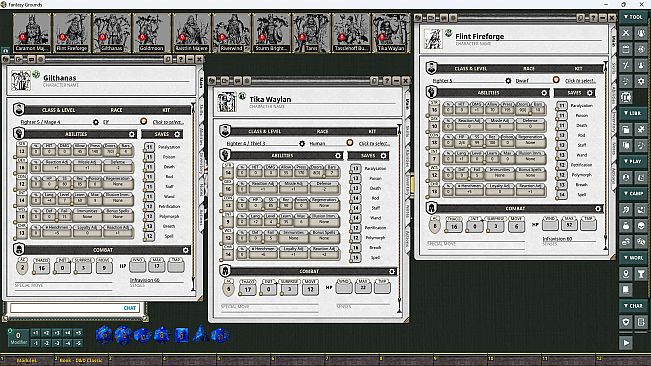Screen dimensions: 651x366
Task: Open the puzzle-piece modules icon under LIBR
Action: click(641, 129)
